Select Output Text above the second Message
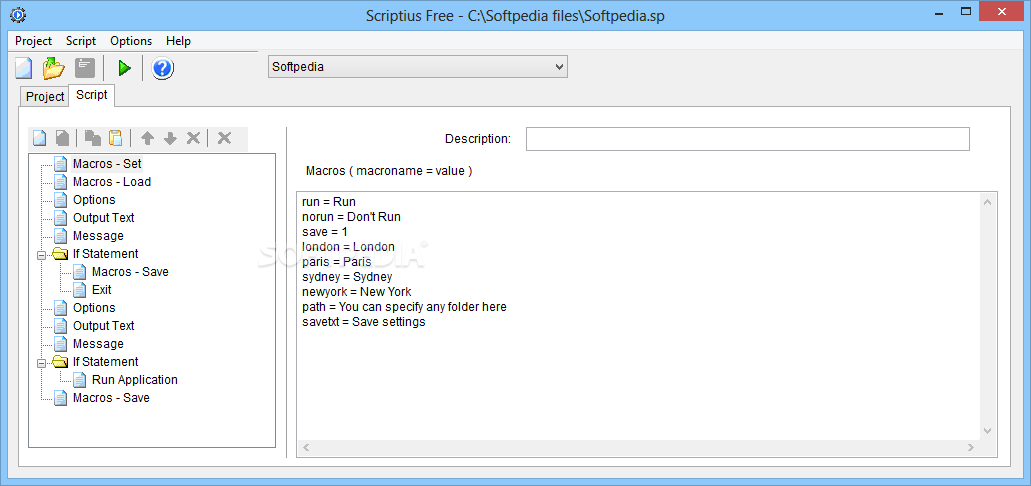Screen dimensions: 1031x486 click(x=103, y=326)
